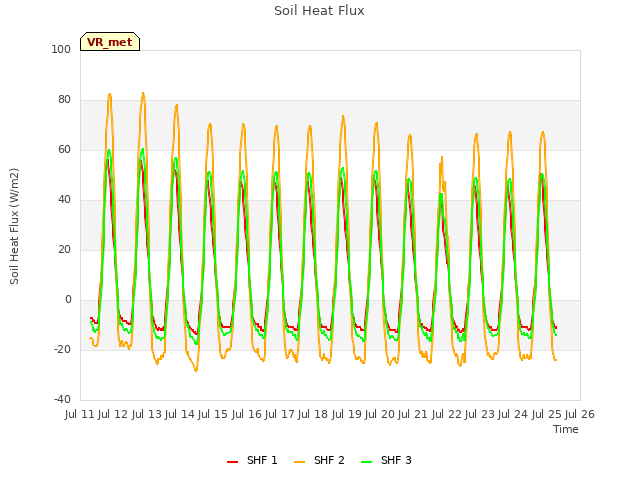Toggle the SHF 3 series in legend
This screenshot has width=640, height=480.
pos(387,460)
